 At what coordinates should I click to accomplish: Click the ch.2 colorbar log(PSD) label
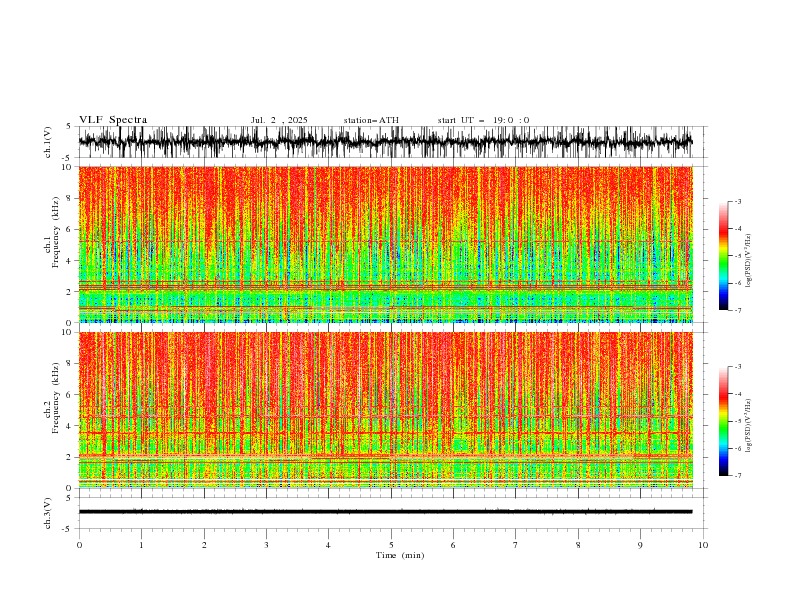(749, 426)
